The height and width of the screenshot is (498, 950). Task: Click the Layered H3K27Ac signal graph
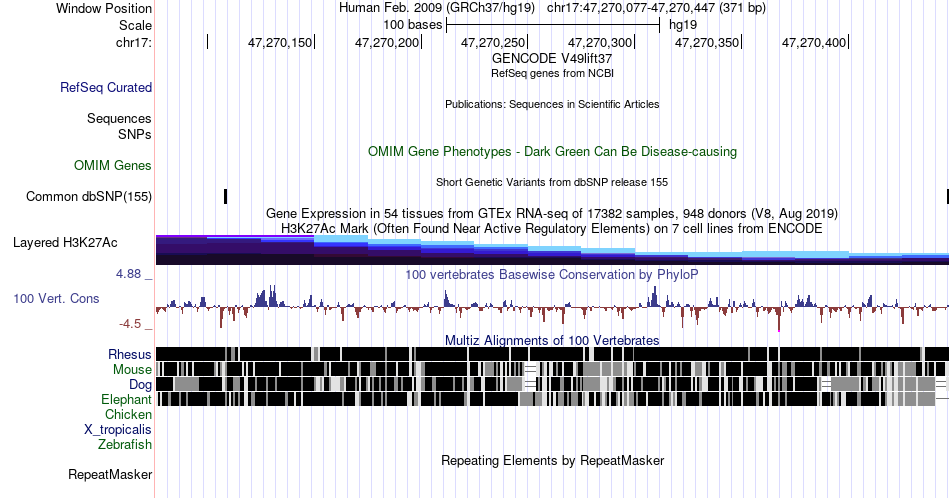point(552,250)
